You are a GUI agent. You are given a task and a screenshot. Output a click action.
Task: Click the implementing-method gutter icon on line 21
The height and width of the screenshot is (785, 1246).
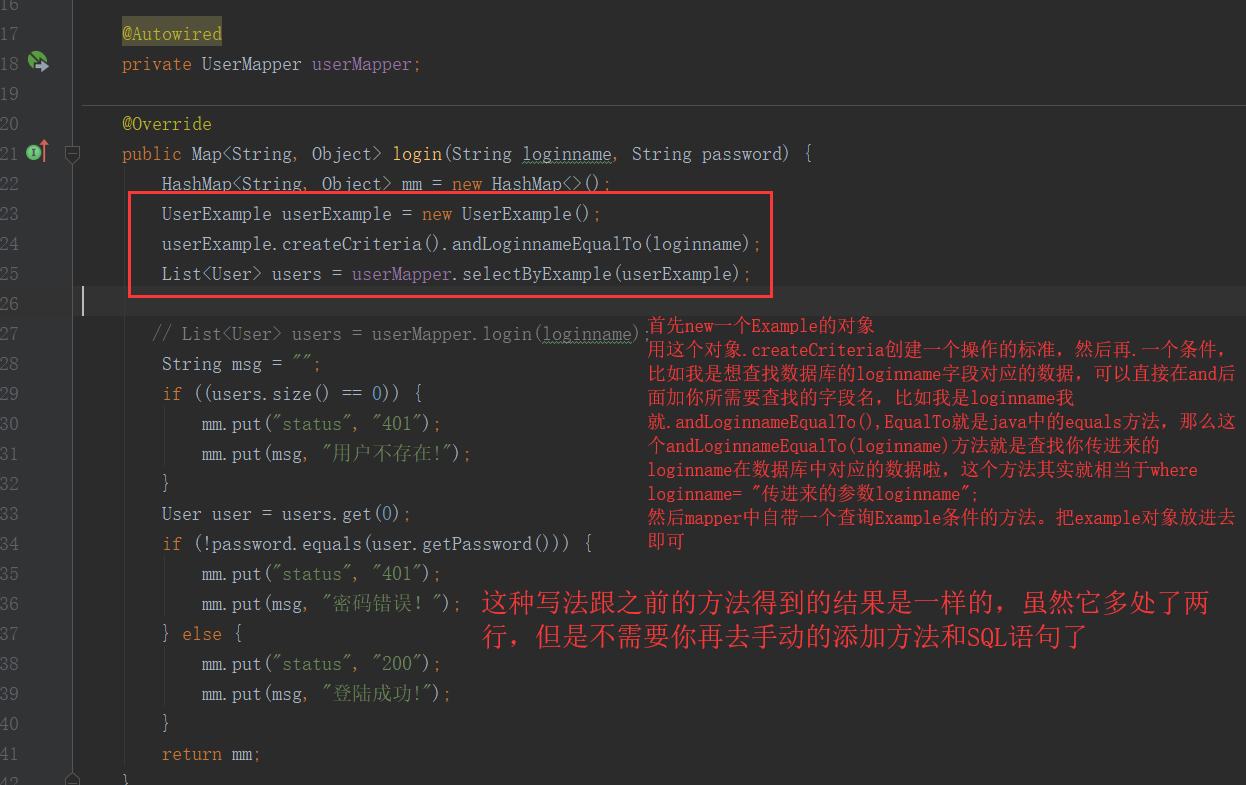tap(34, 153)
